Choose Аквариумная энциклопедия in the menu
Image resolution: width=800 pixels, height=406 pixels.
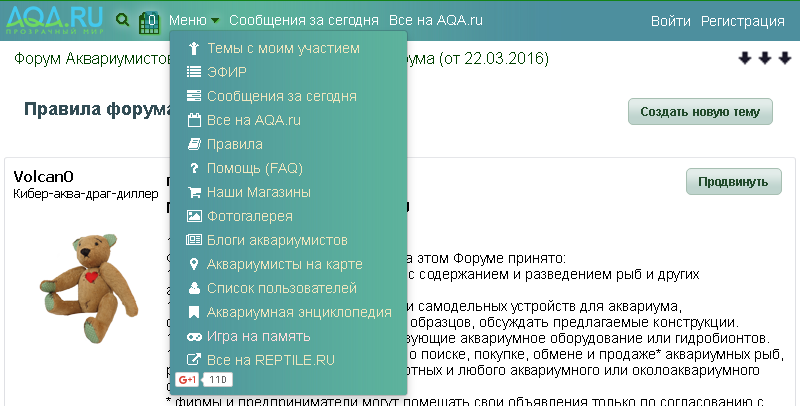pos(299,312)
